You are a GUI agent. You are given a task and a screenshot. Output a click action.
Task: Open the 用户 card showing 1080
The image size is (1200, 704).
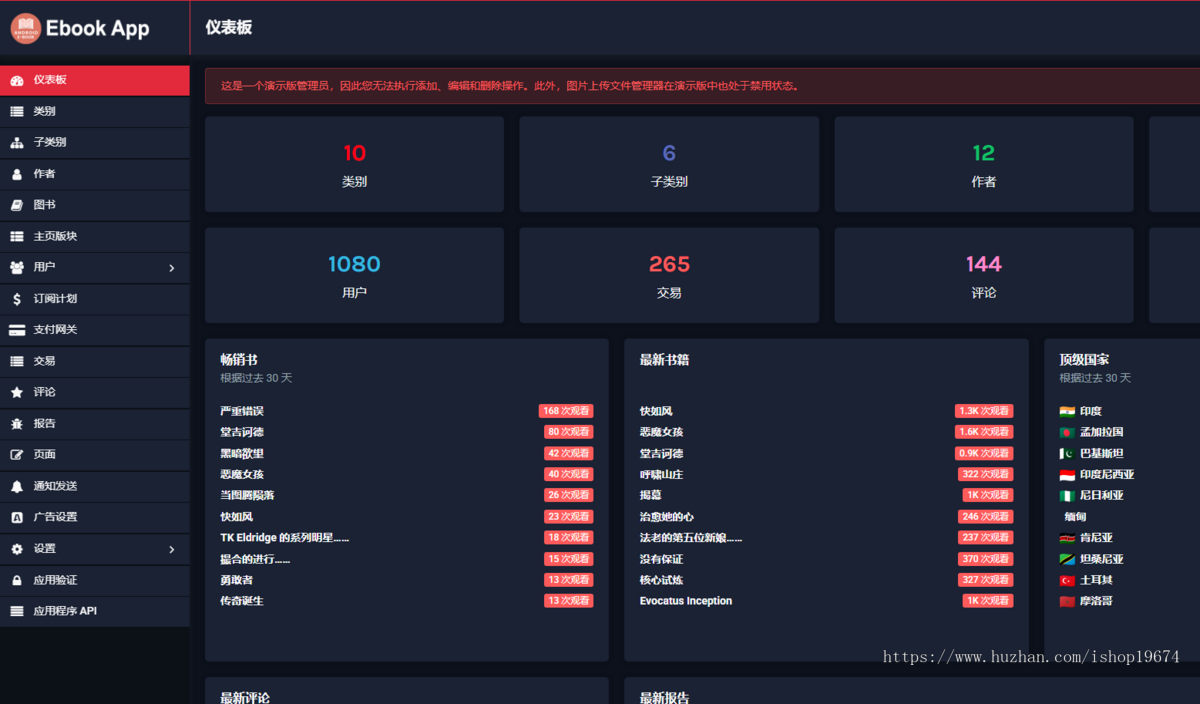[354, 275]
